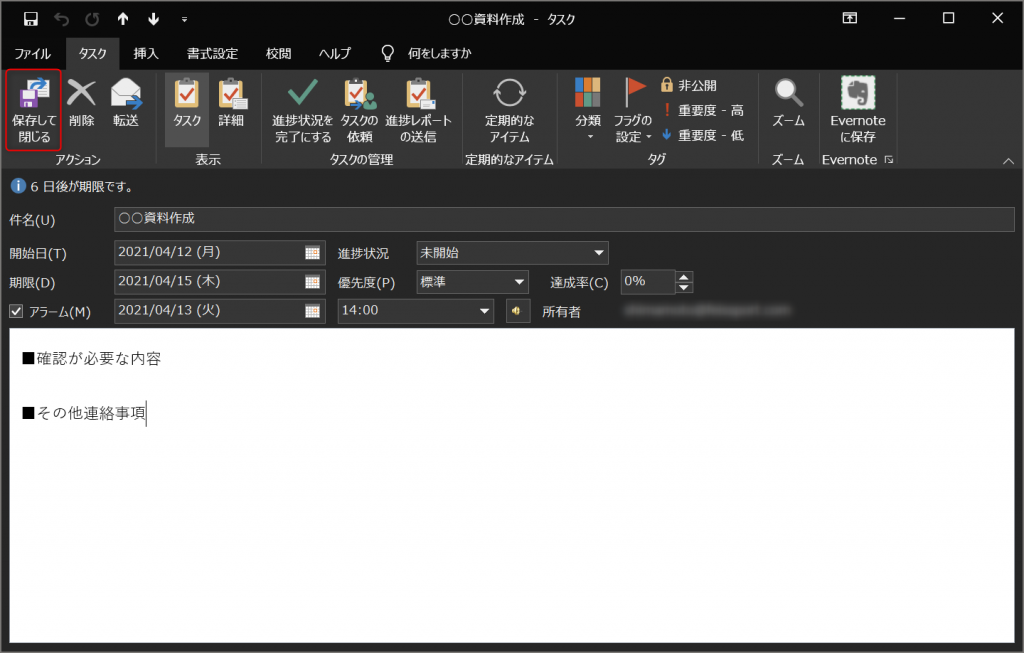Viewport: 1024px width, 653px height.
Task: Open the 書式設定 ribbon tab
Action: [x=212, y=54]
